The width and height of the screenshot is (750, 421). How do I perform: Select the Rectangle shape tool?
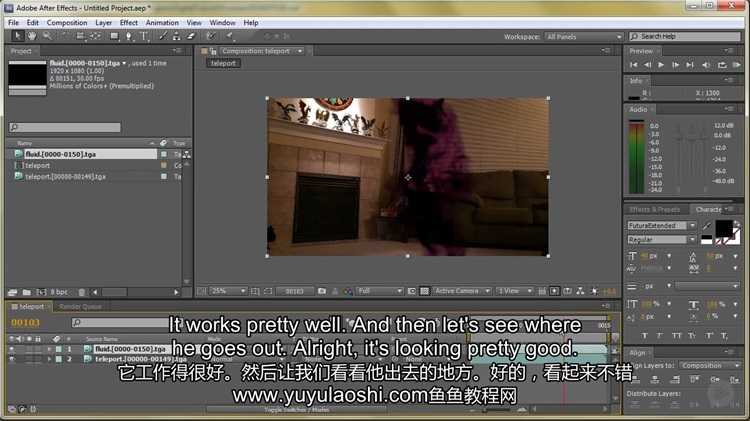114,36
